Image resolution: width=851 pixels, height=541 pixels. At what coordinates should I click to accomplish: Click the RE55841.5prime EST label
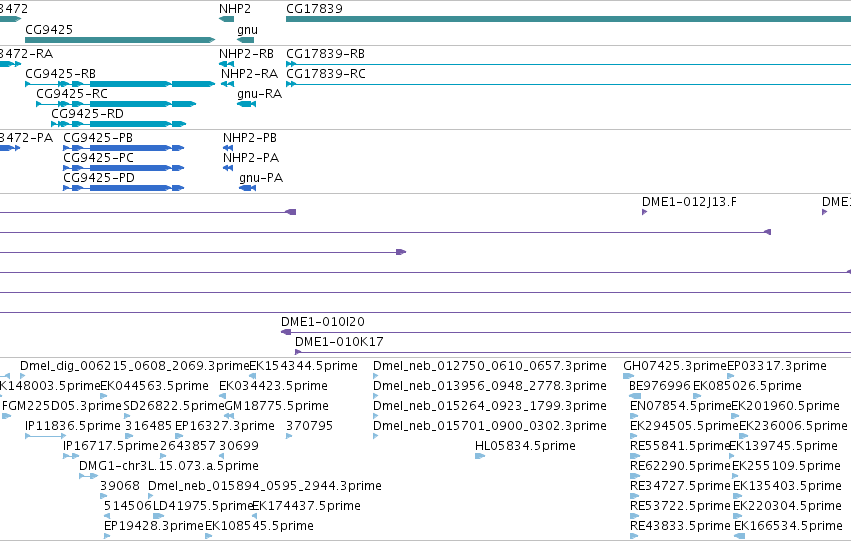[680, 446]
